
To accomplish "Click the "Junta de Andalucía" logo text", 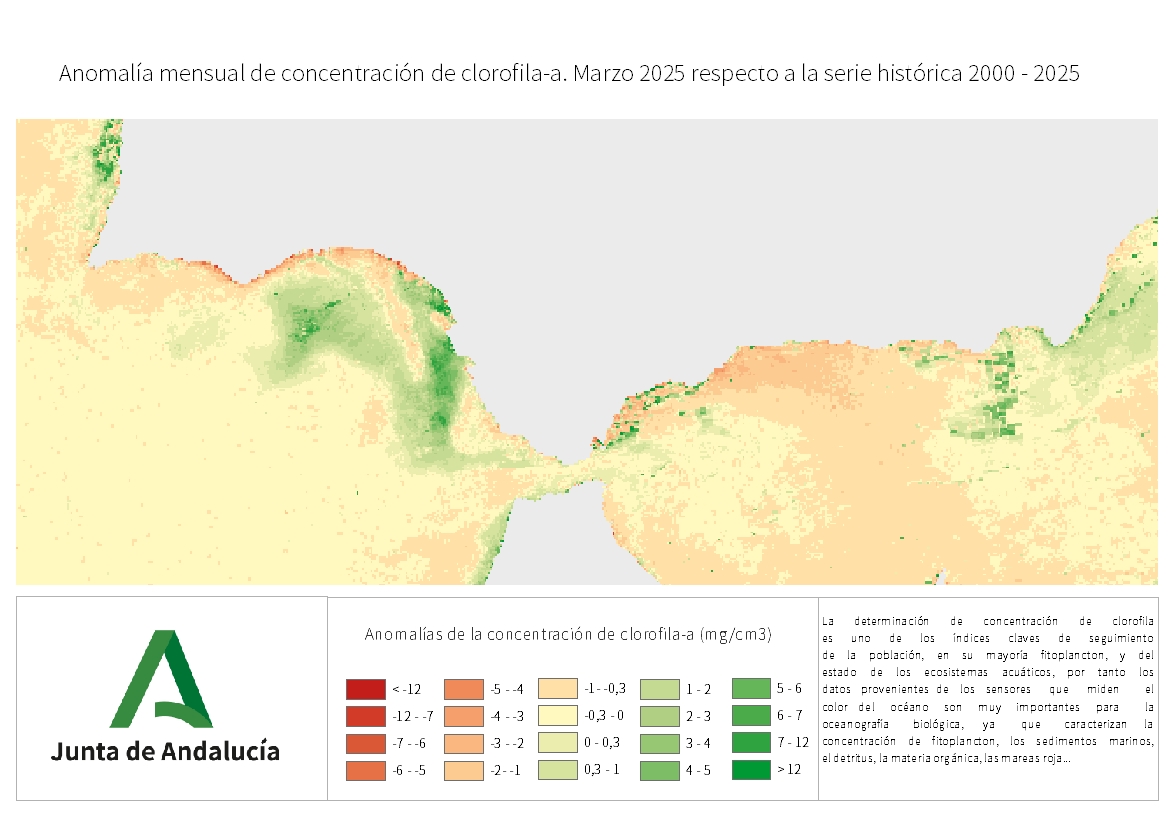I will click(x=165, y=751).
